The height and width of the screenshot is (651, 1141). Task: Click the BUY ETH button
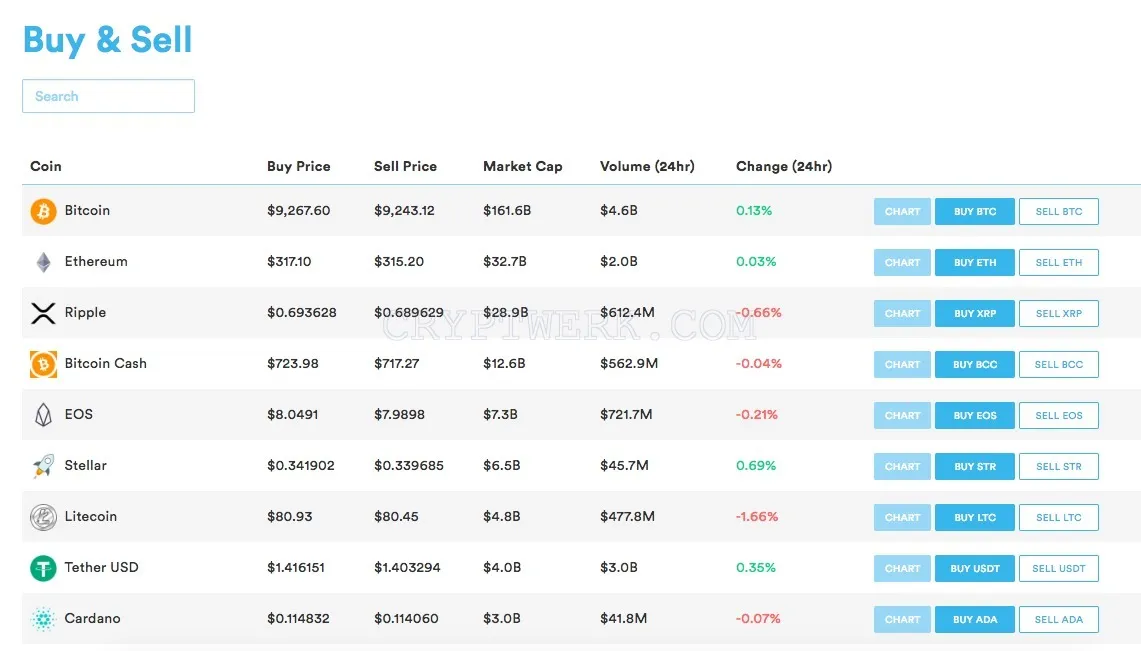click(x=975, y=263)
